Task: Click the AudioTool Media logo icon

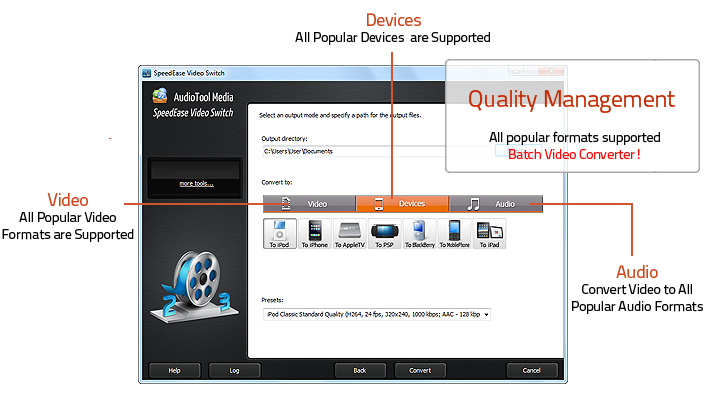Action: [160, 96]
